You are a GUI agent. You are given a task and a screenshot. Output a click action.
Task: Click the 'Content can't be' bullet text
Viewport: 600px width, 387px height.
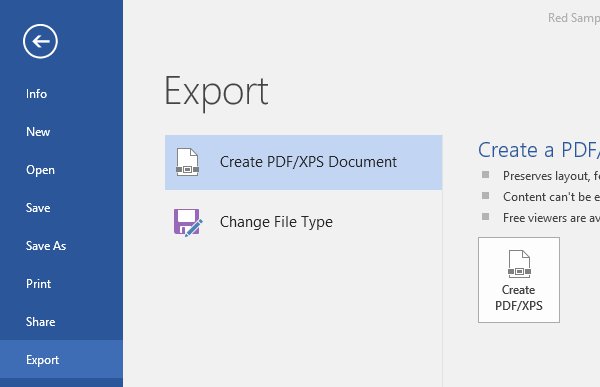pyautogui.click(x=551, y=197)
